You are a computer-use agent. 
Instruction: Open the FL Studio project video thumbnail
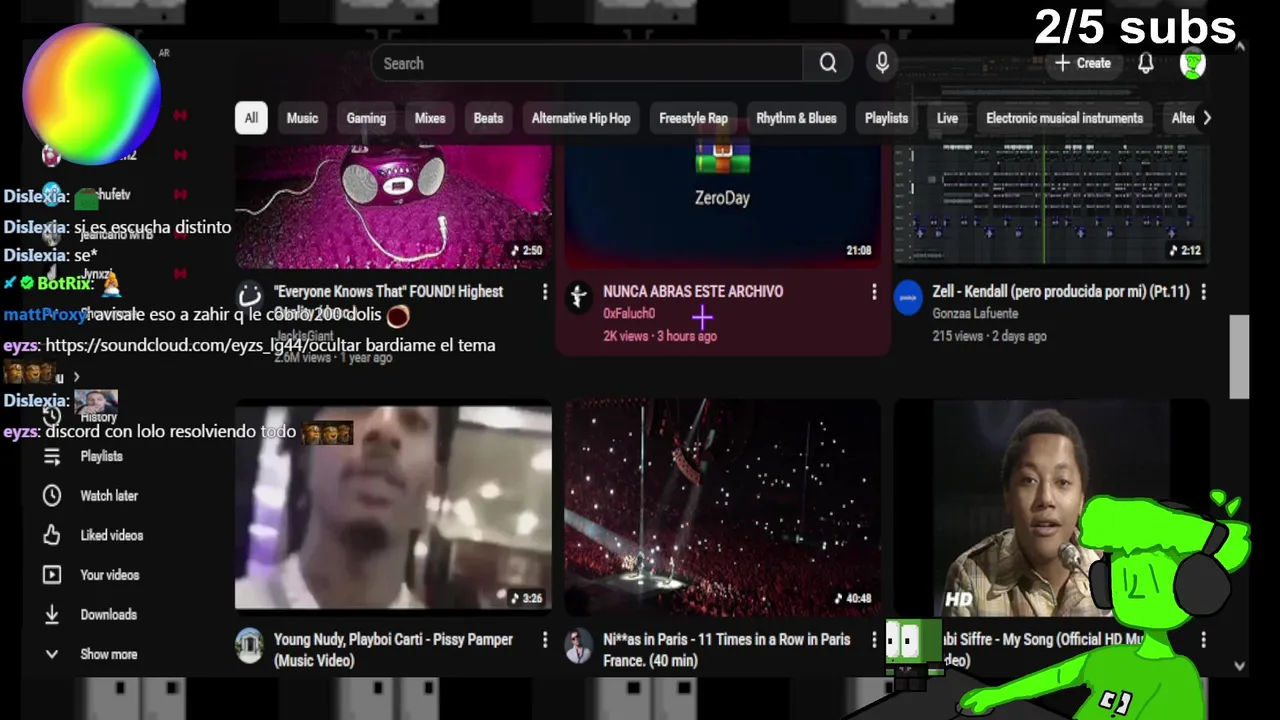click(x=1051, y=206)
